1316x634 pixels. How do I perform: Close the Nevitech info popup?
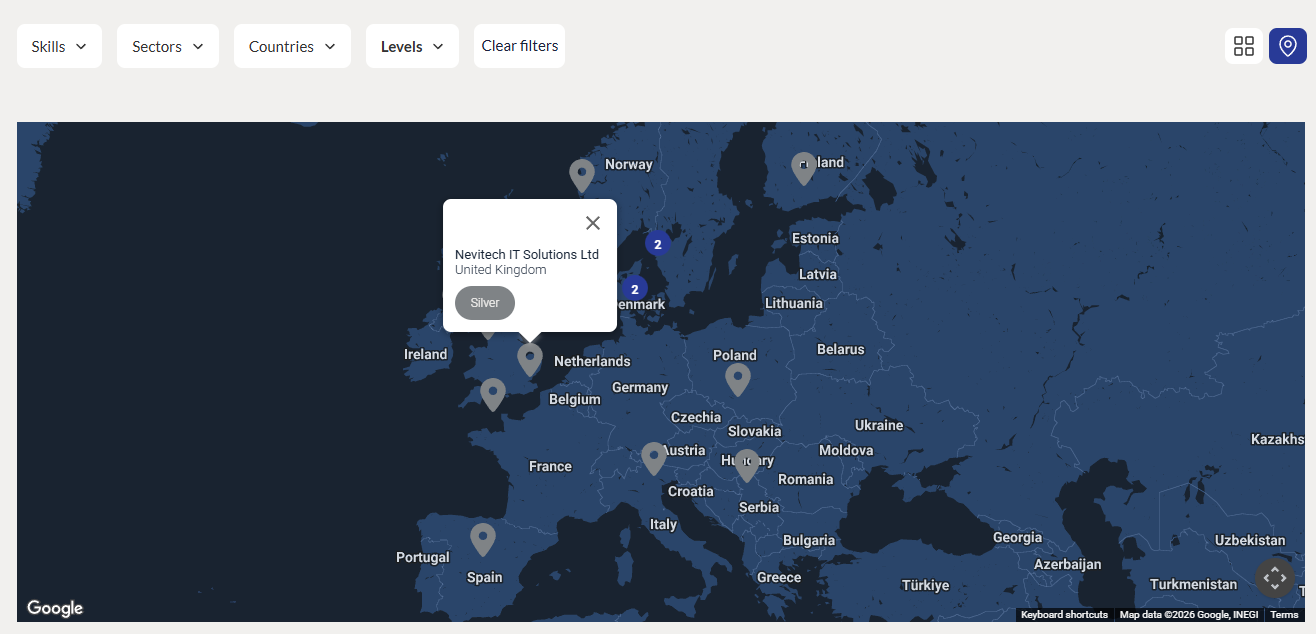click(x=593, y=223)
